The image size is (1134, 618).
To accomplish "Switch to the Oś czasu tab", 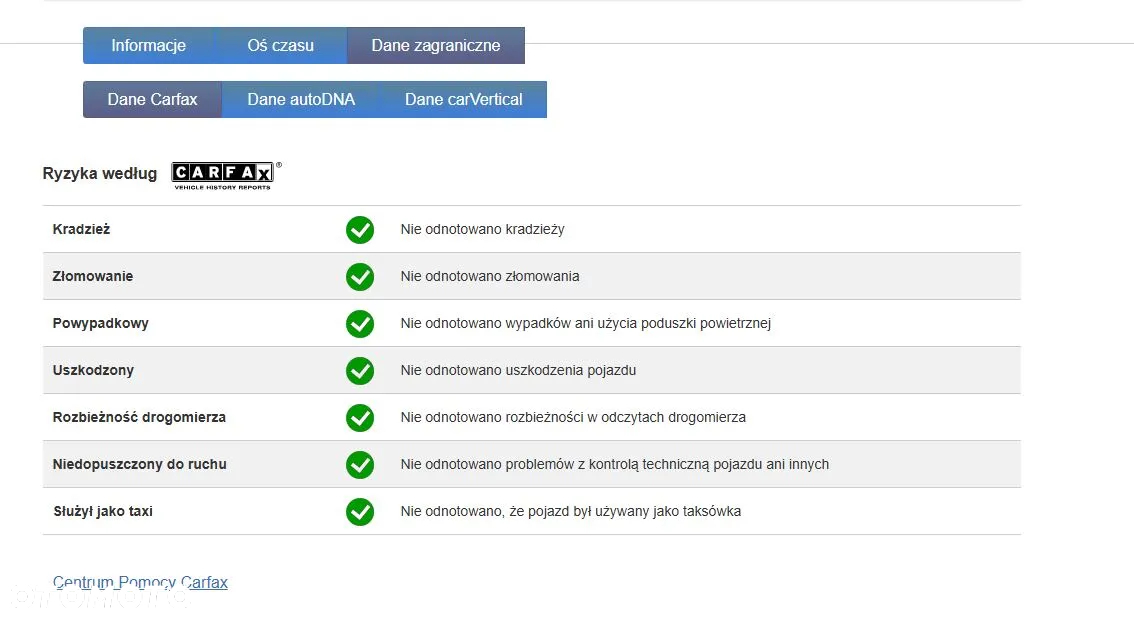I will [x=281, y=46].
